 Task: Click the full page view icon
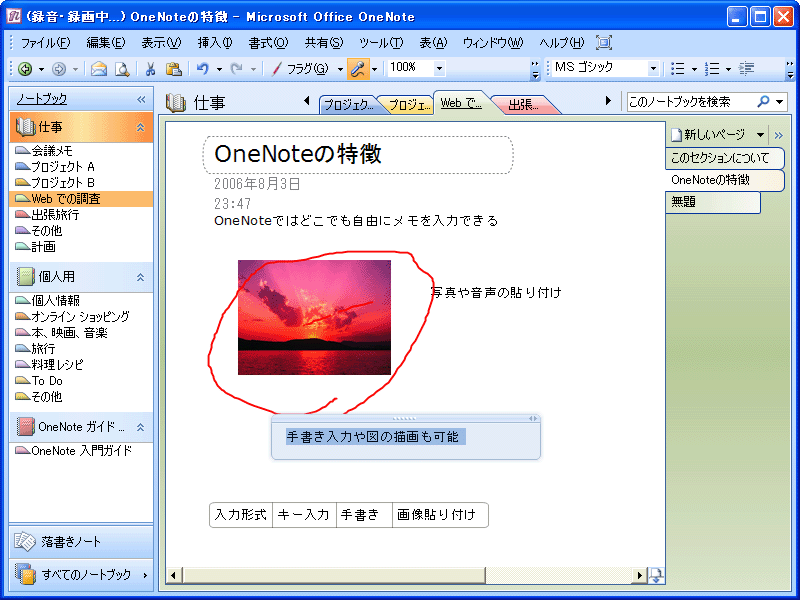tap(604, 43)
